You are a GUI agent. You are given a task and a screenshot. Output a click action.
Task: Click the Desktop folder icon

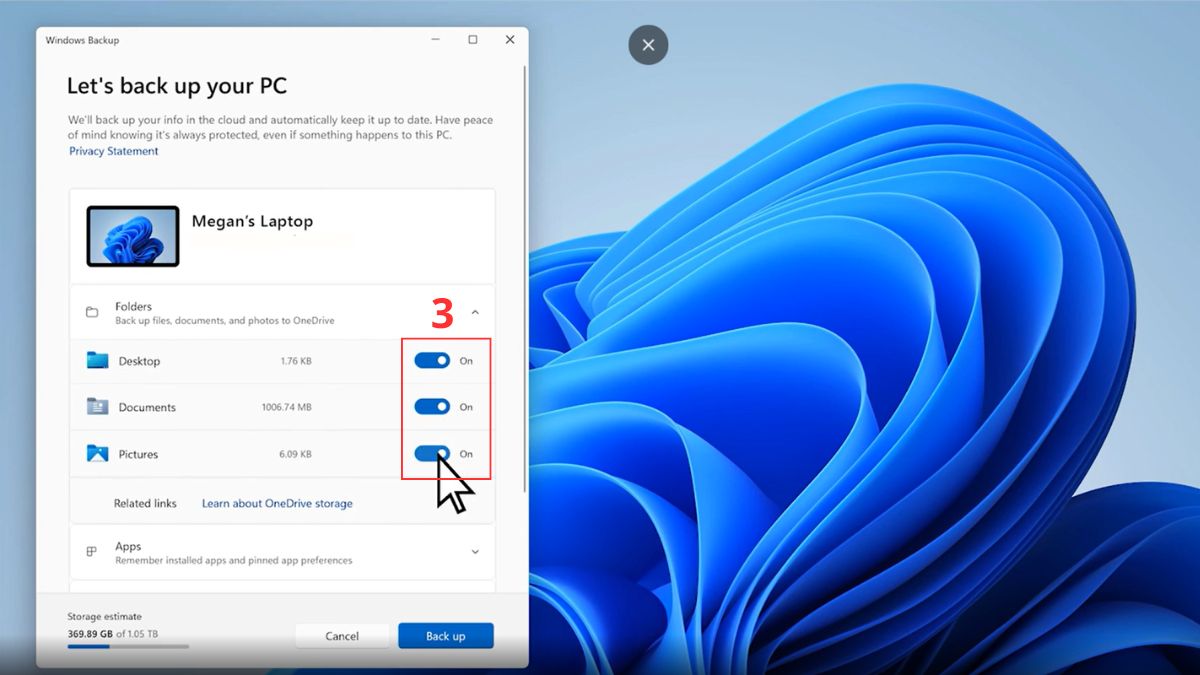coord(97,361)
